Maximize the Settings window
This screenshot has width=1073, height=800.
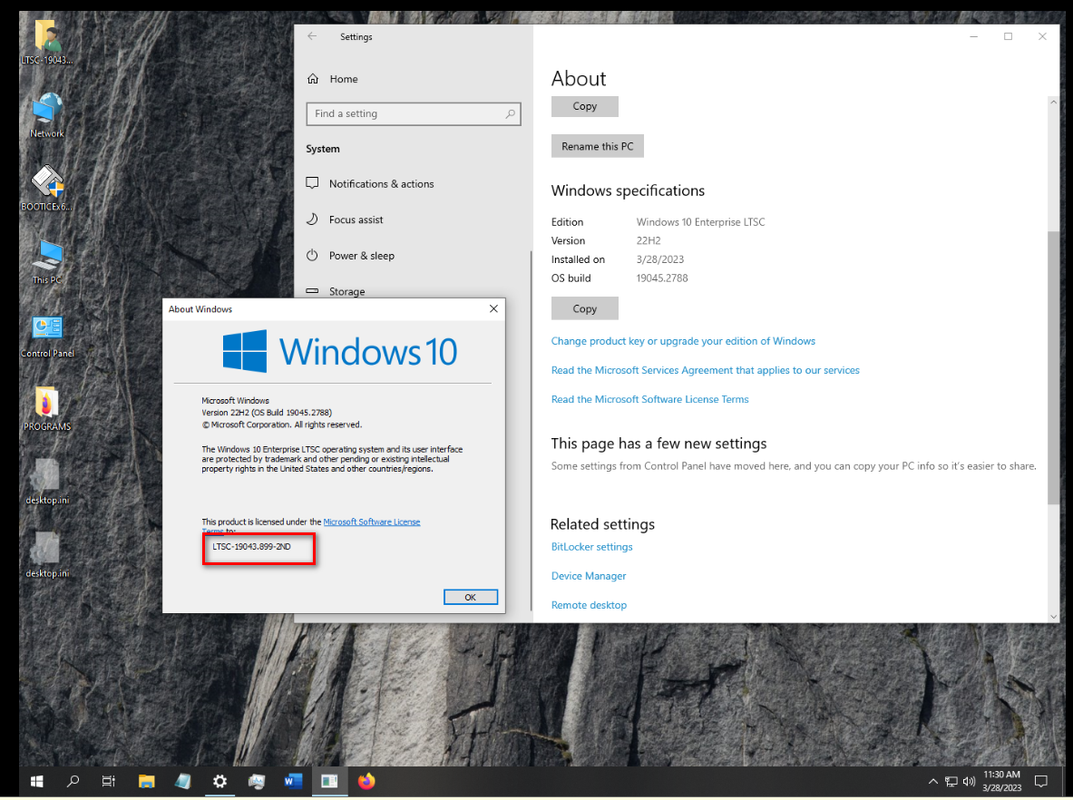click(x=1008, y=36)
